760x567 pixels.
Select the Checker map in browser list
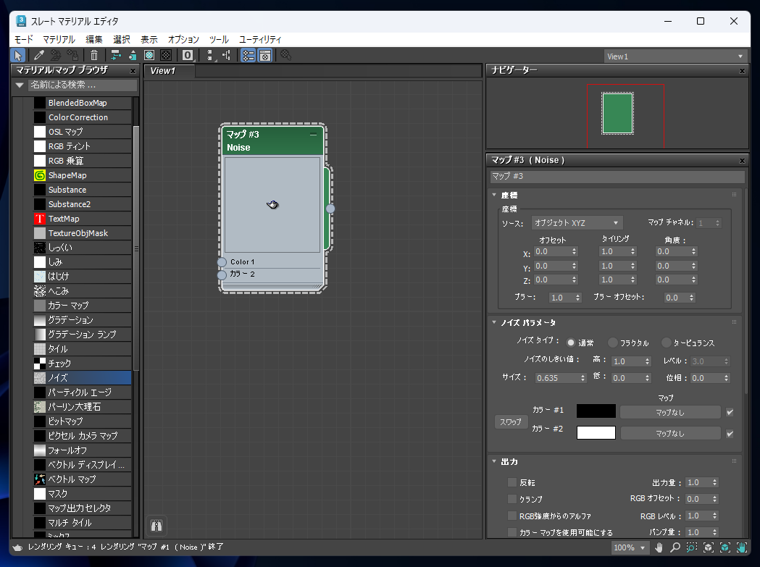pos(82,363)
